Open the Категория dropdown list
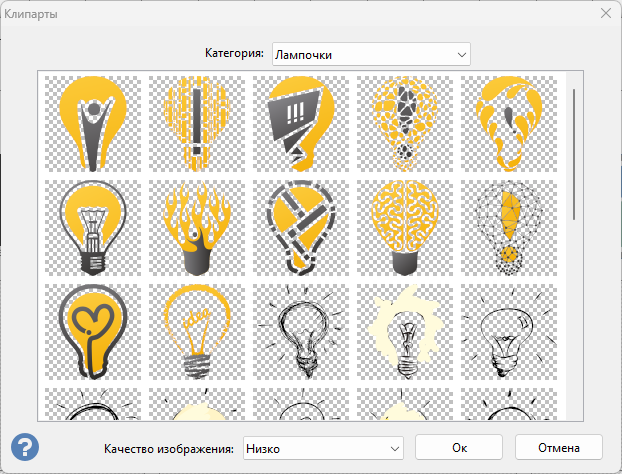Viewport: 622px width, 474px height. coord(370,53)
